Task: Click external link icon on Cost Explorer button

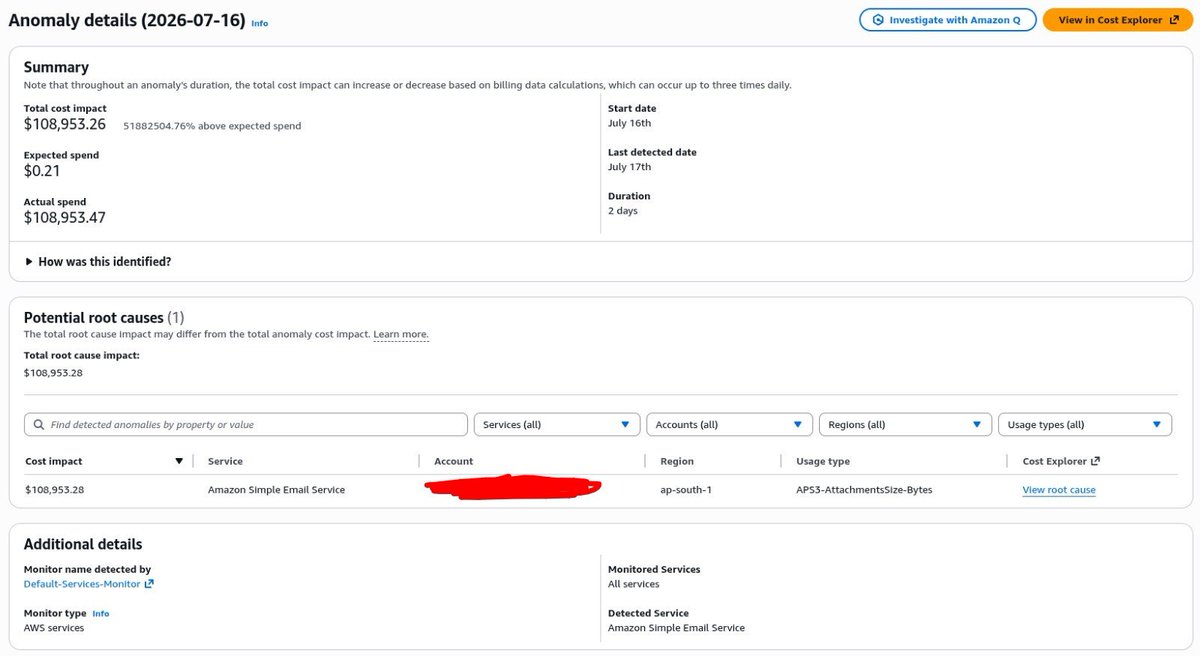Action: click(x=1173, y=20)
